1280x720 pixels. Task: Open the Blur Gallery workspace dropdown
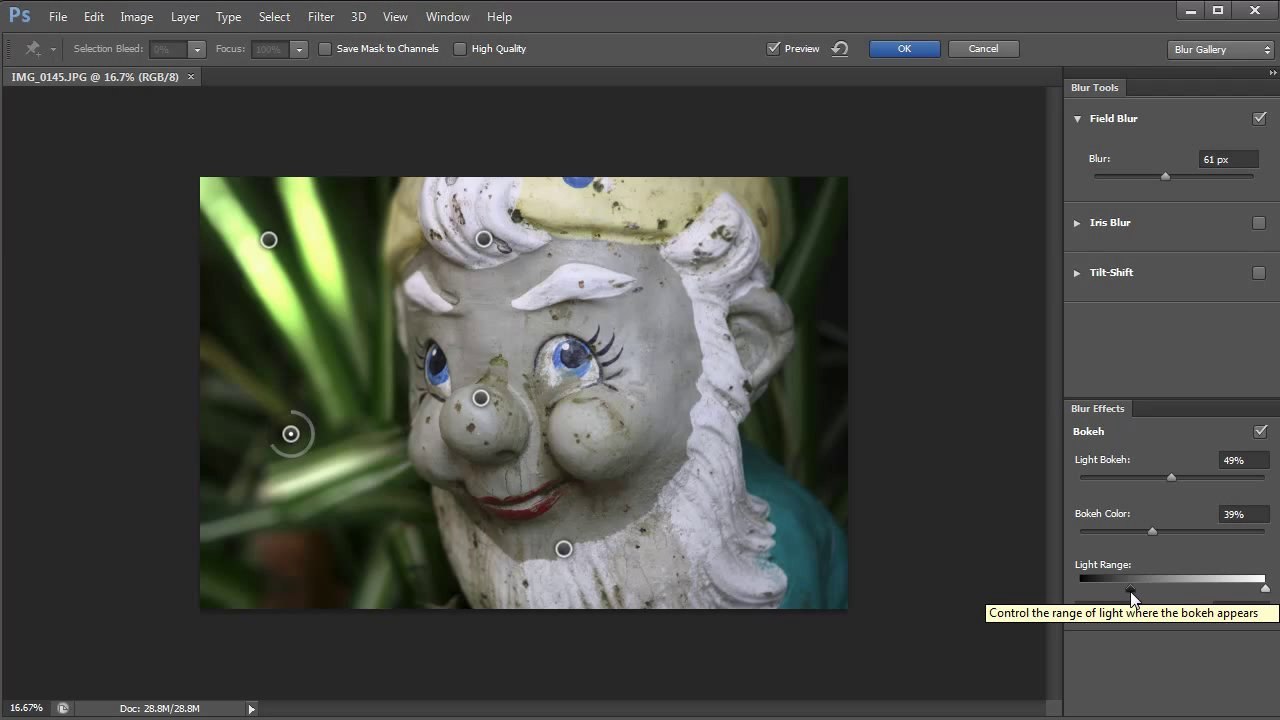[x=1220, y=49]
